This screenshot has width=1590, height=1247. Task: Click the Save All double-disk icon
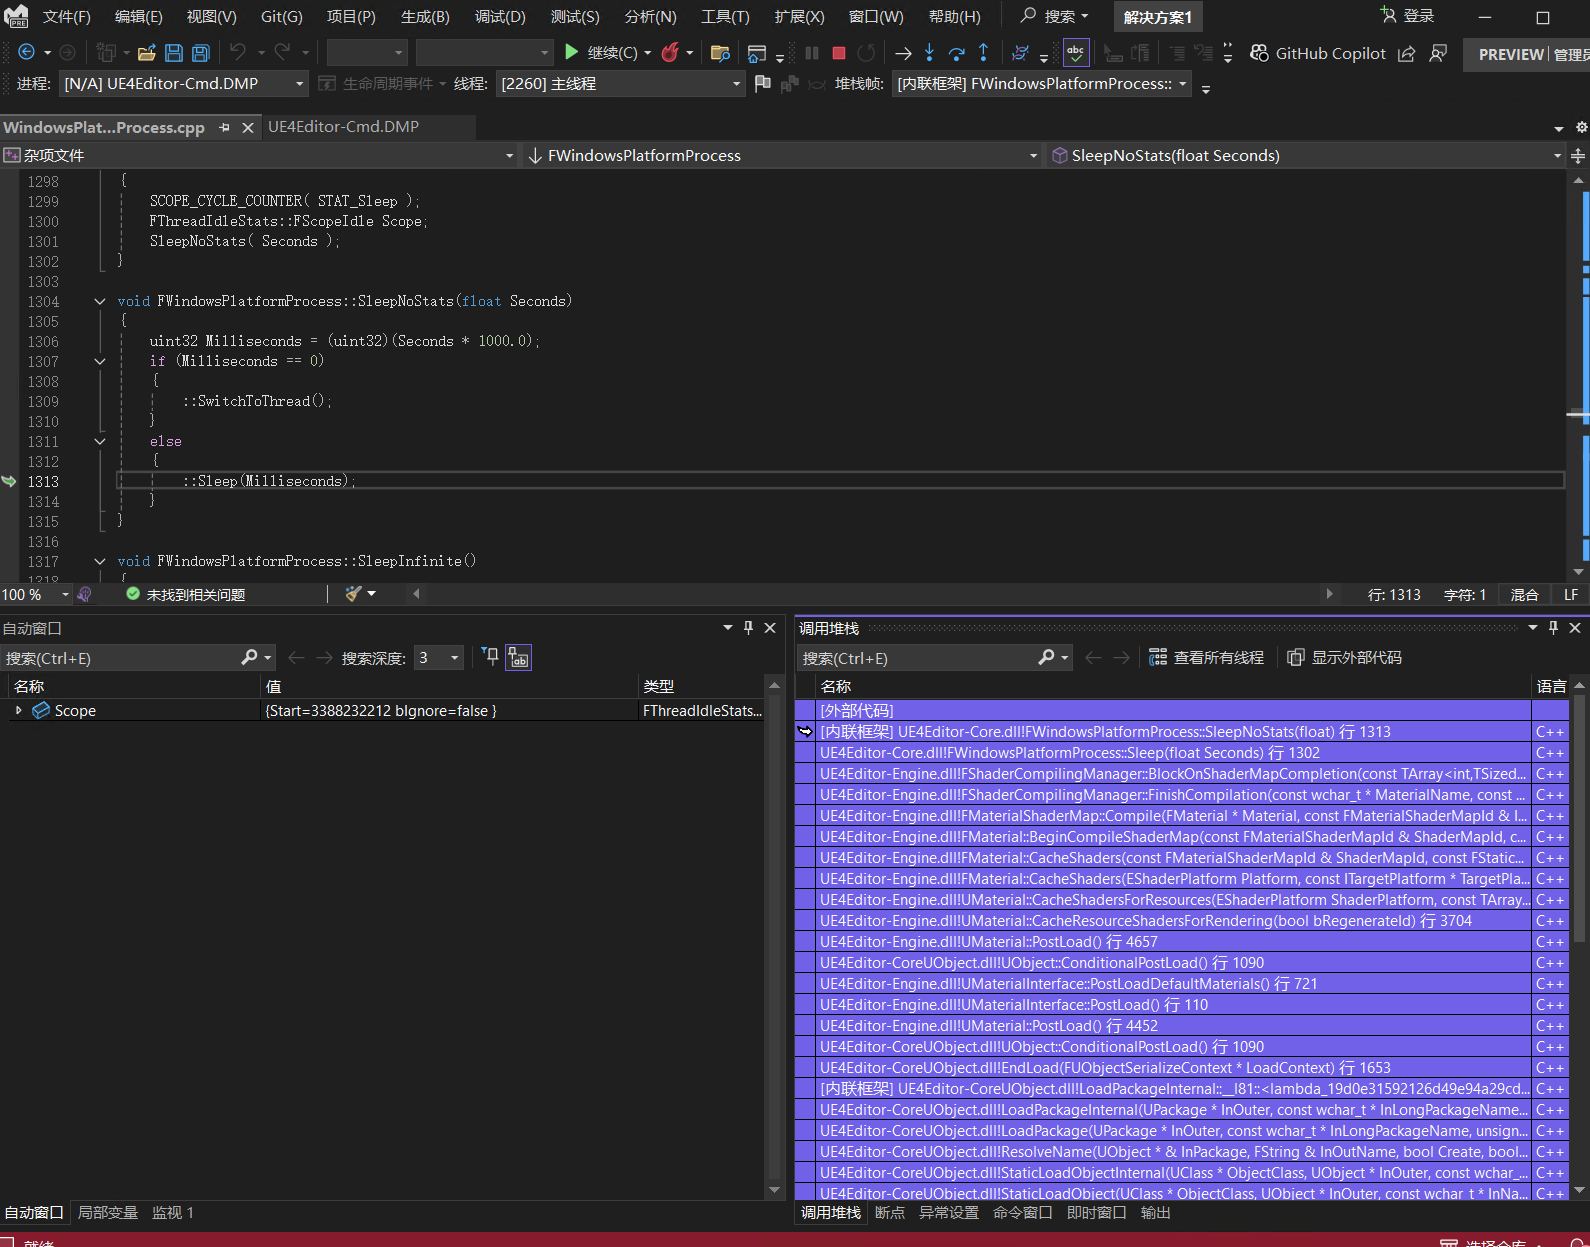(x=200, y=53)
